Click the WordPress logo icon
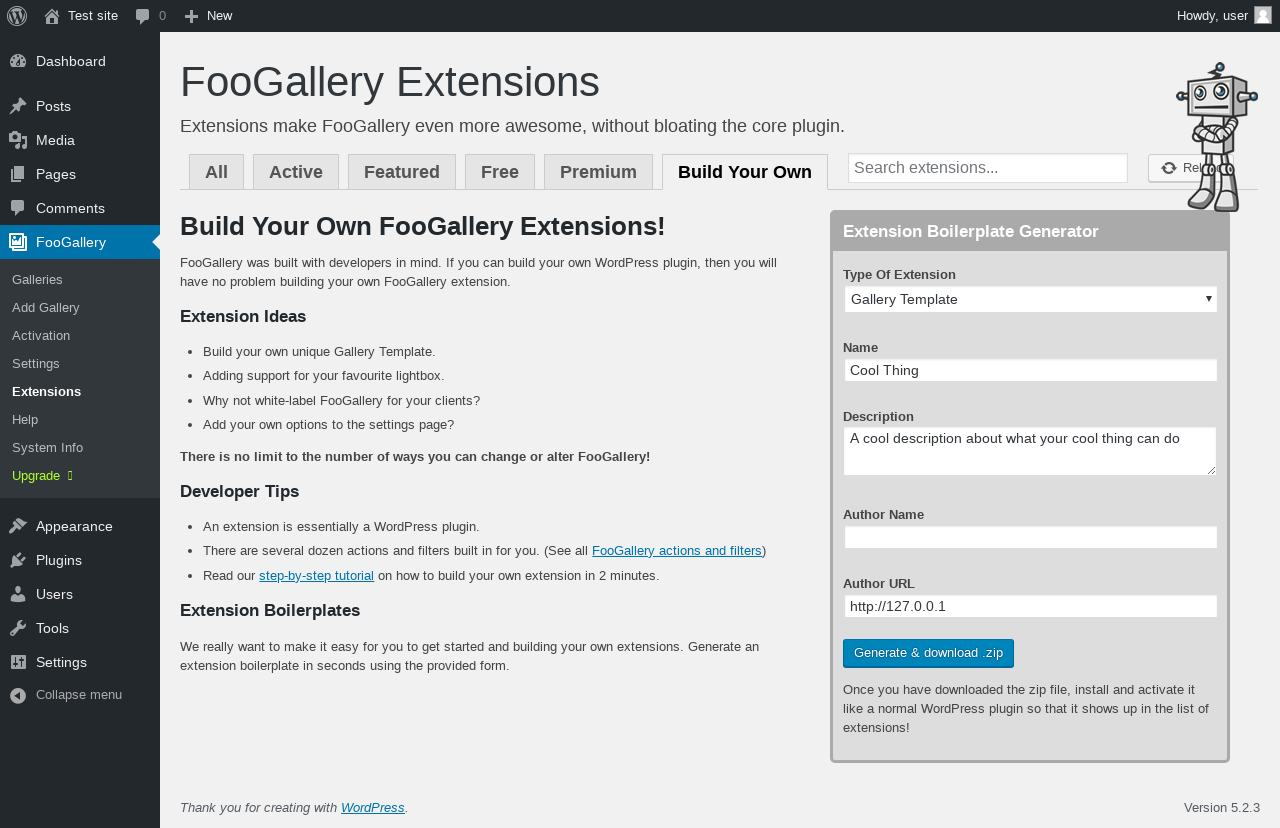Image resolution: width=1280 pixels, height=828 pixels. click(x=17, y=16)
